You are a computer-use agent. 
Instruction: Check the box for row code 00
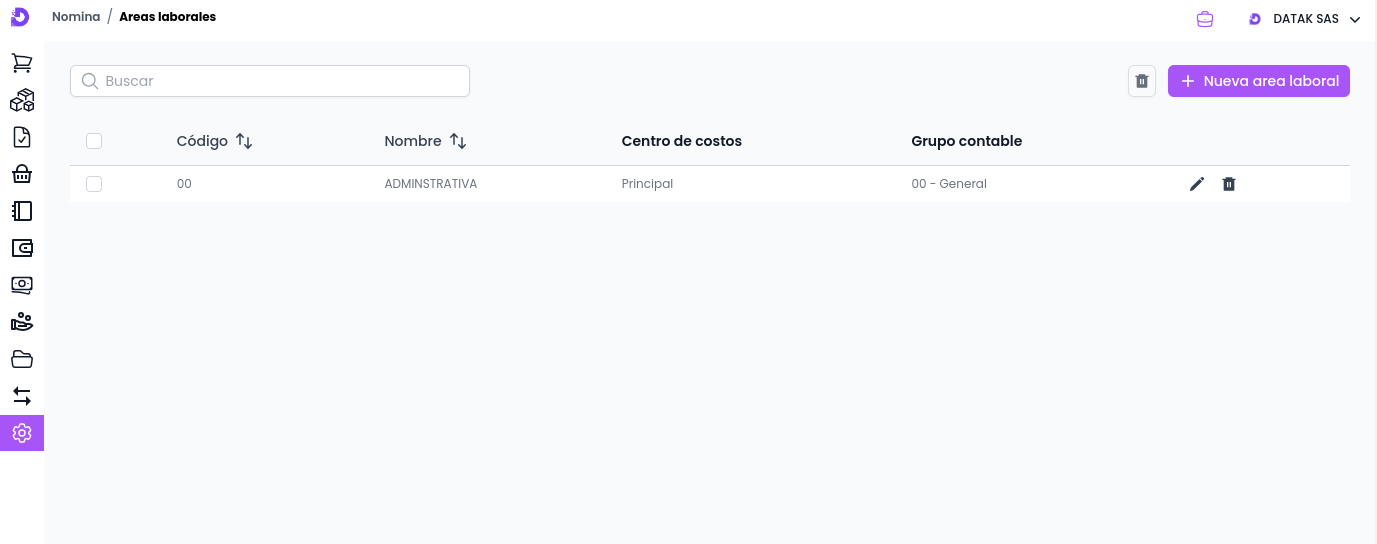click(x=94, y=184)
